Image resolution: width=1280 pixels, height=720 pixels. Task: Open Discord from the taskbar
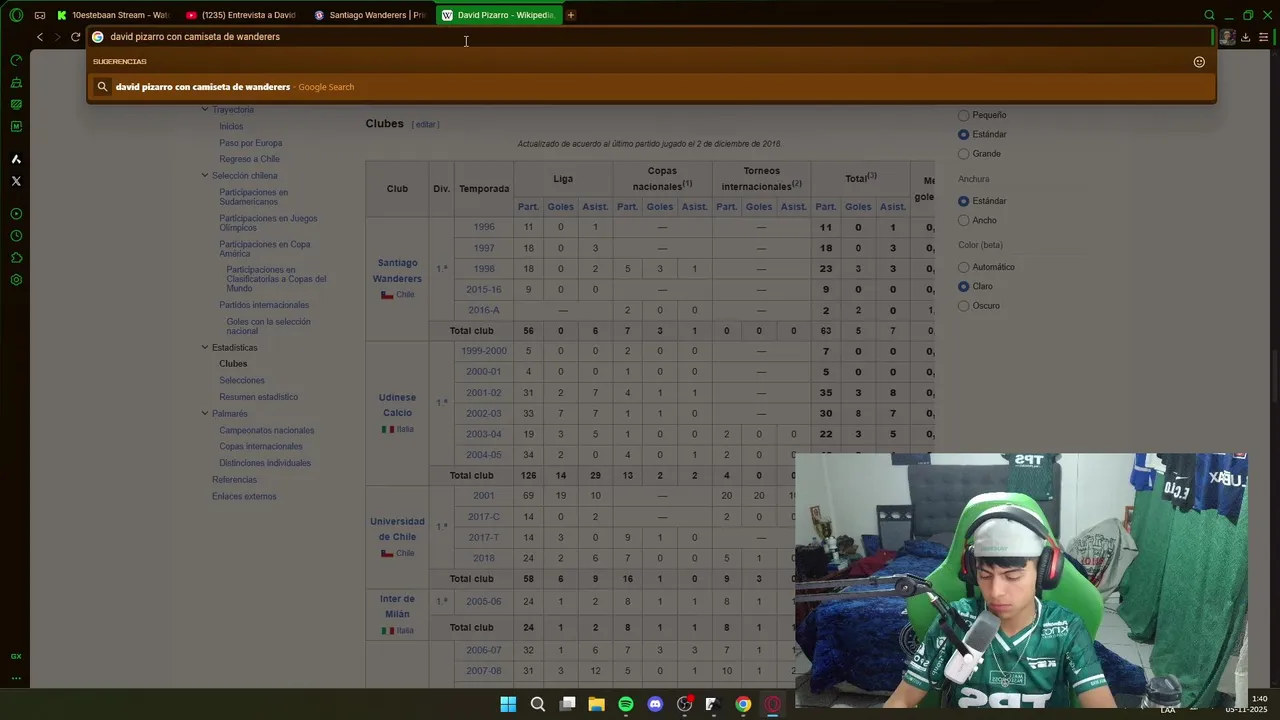[x=655, y=704]
